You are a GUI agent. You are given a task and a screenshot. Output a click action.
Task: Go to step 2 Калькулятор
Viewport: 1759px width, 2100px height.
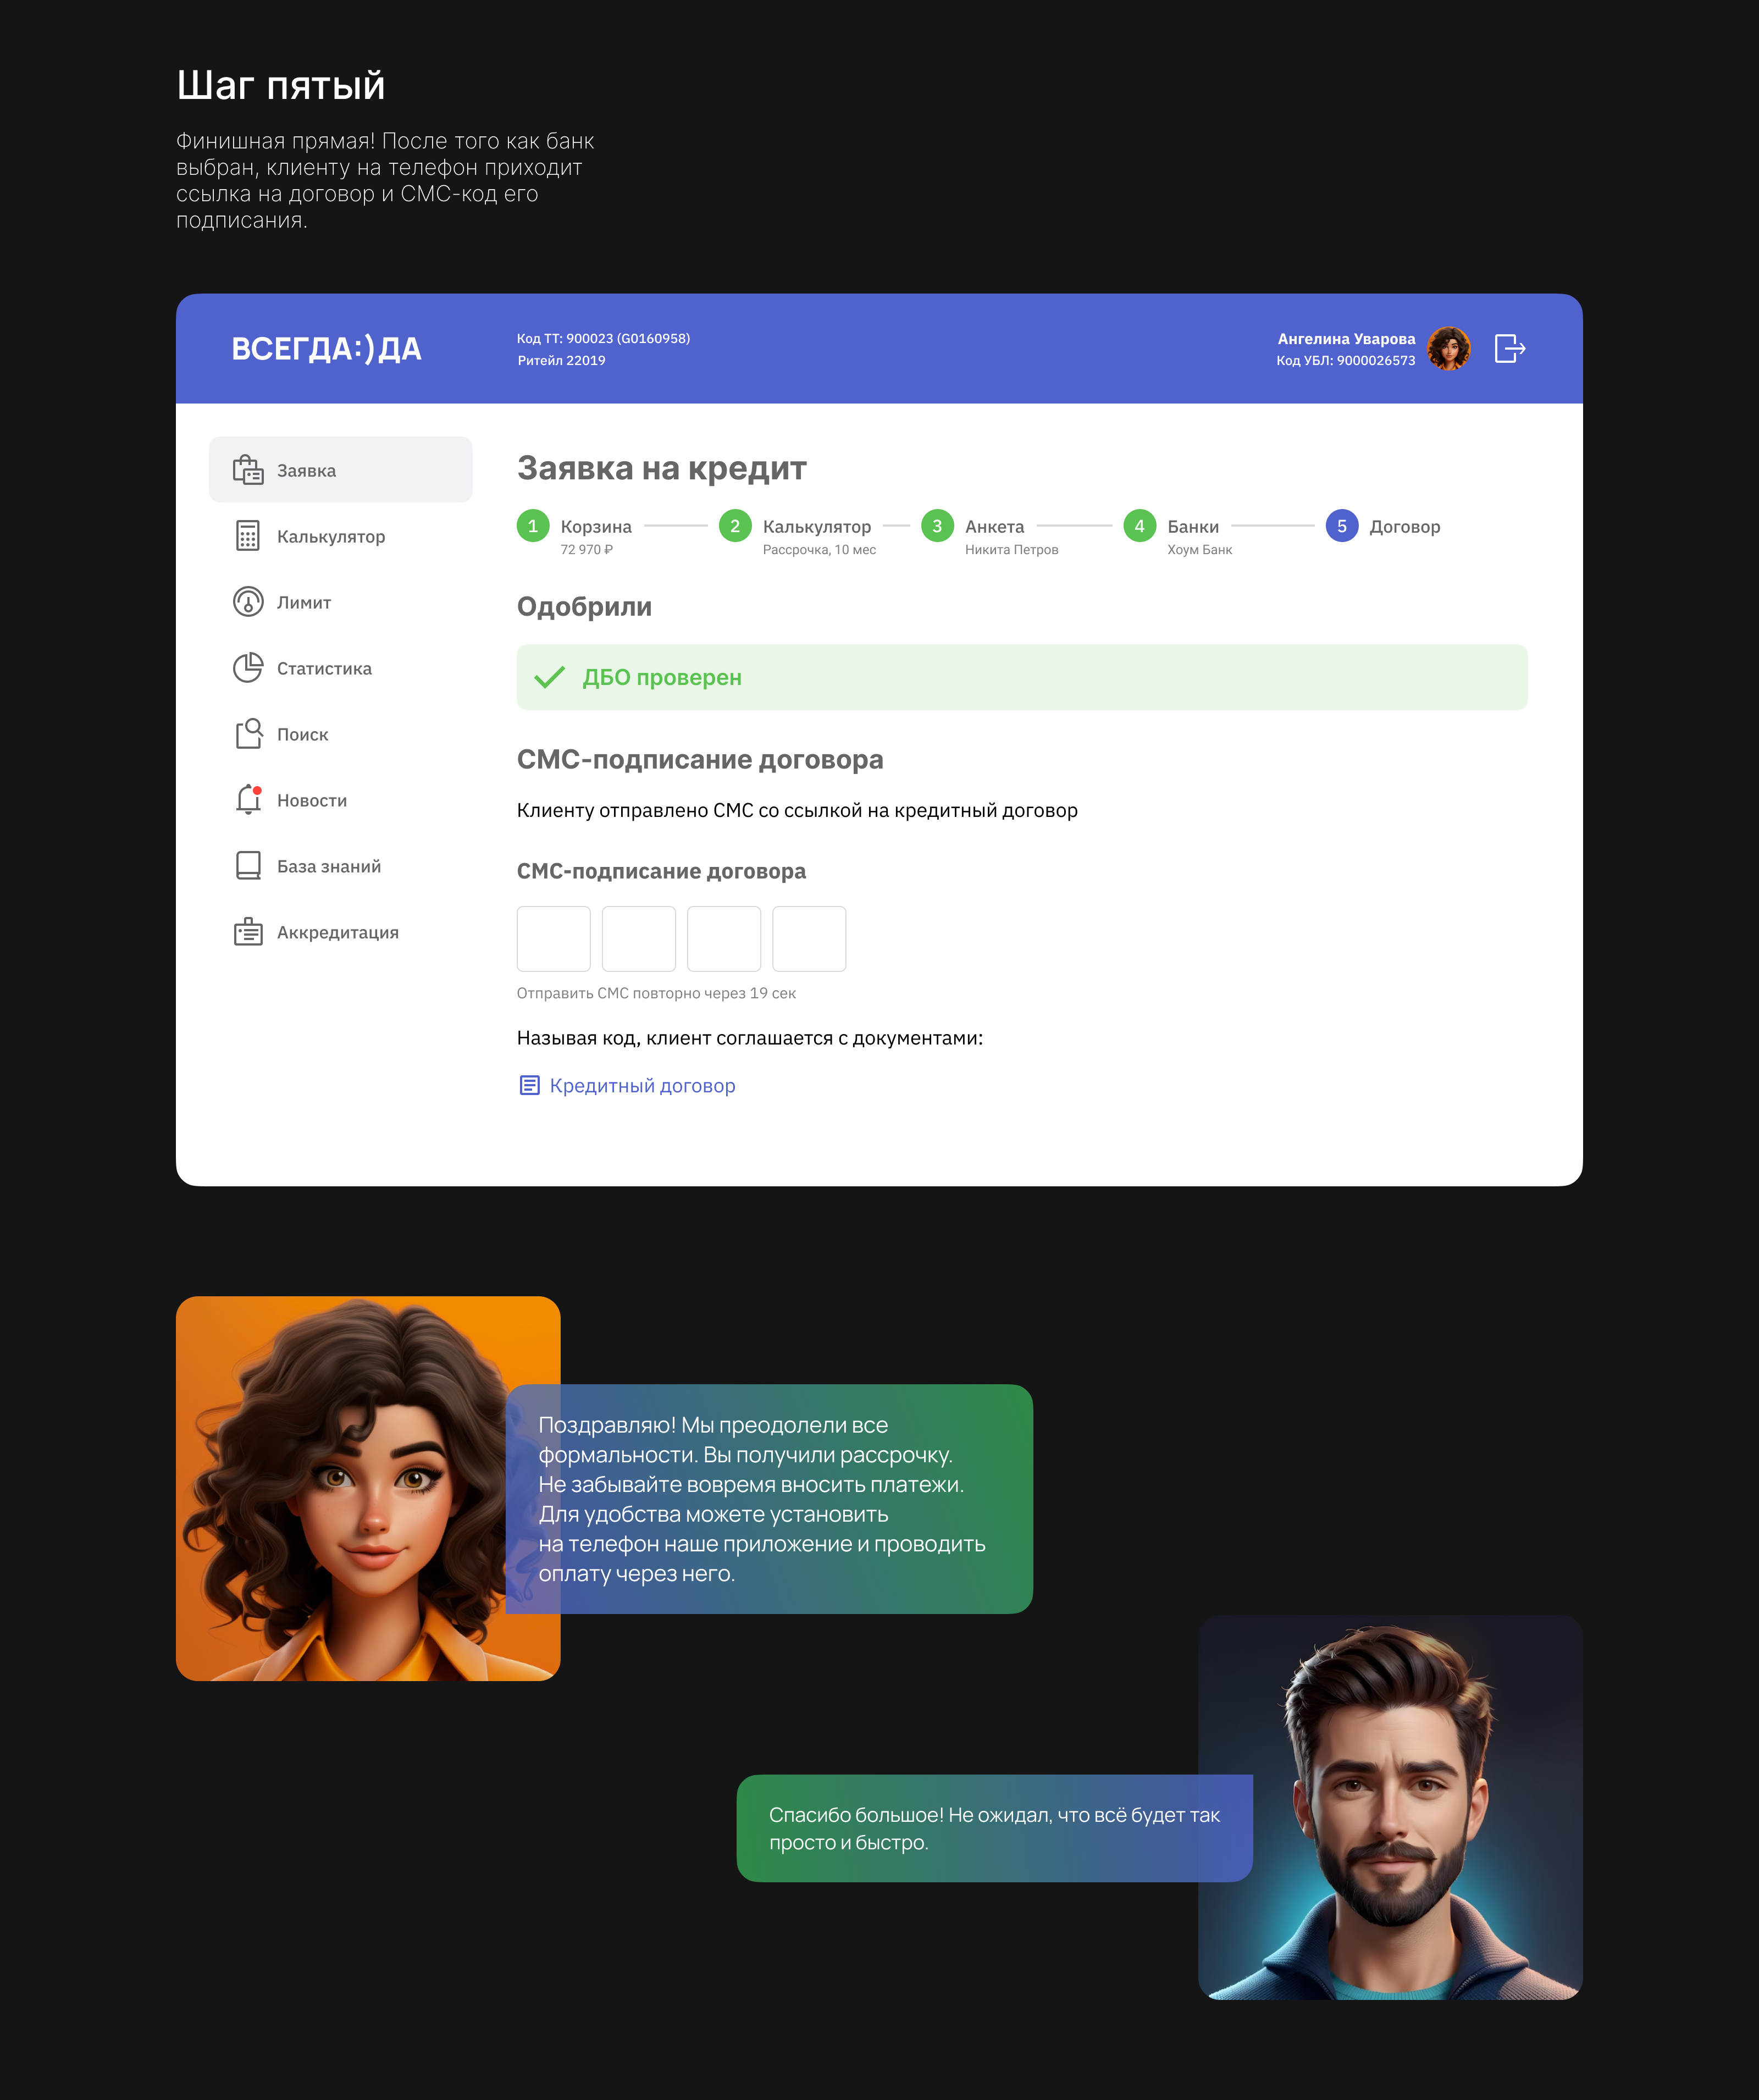pos(735,526)
